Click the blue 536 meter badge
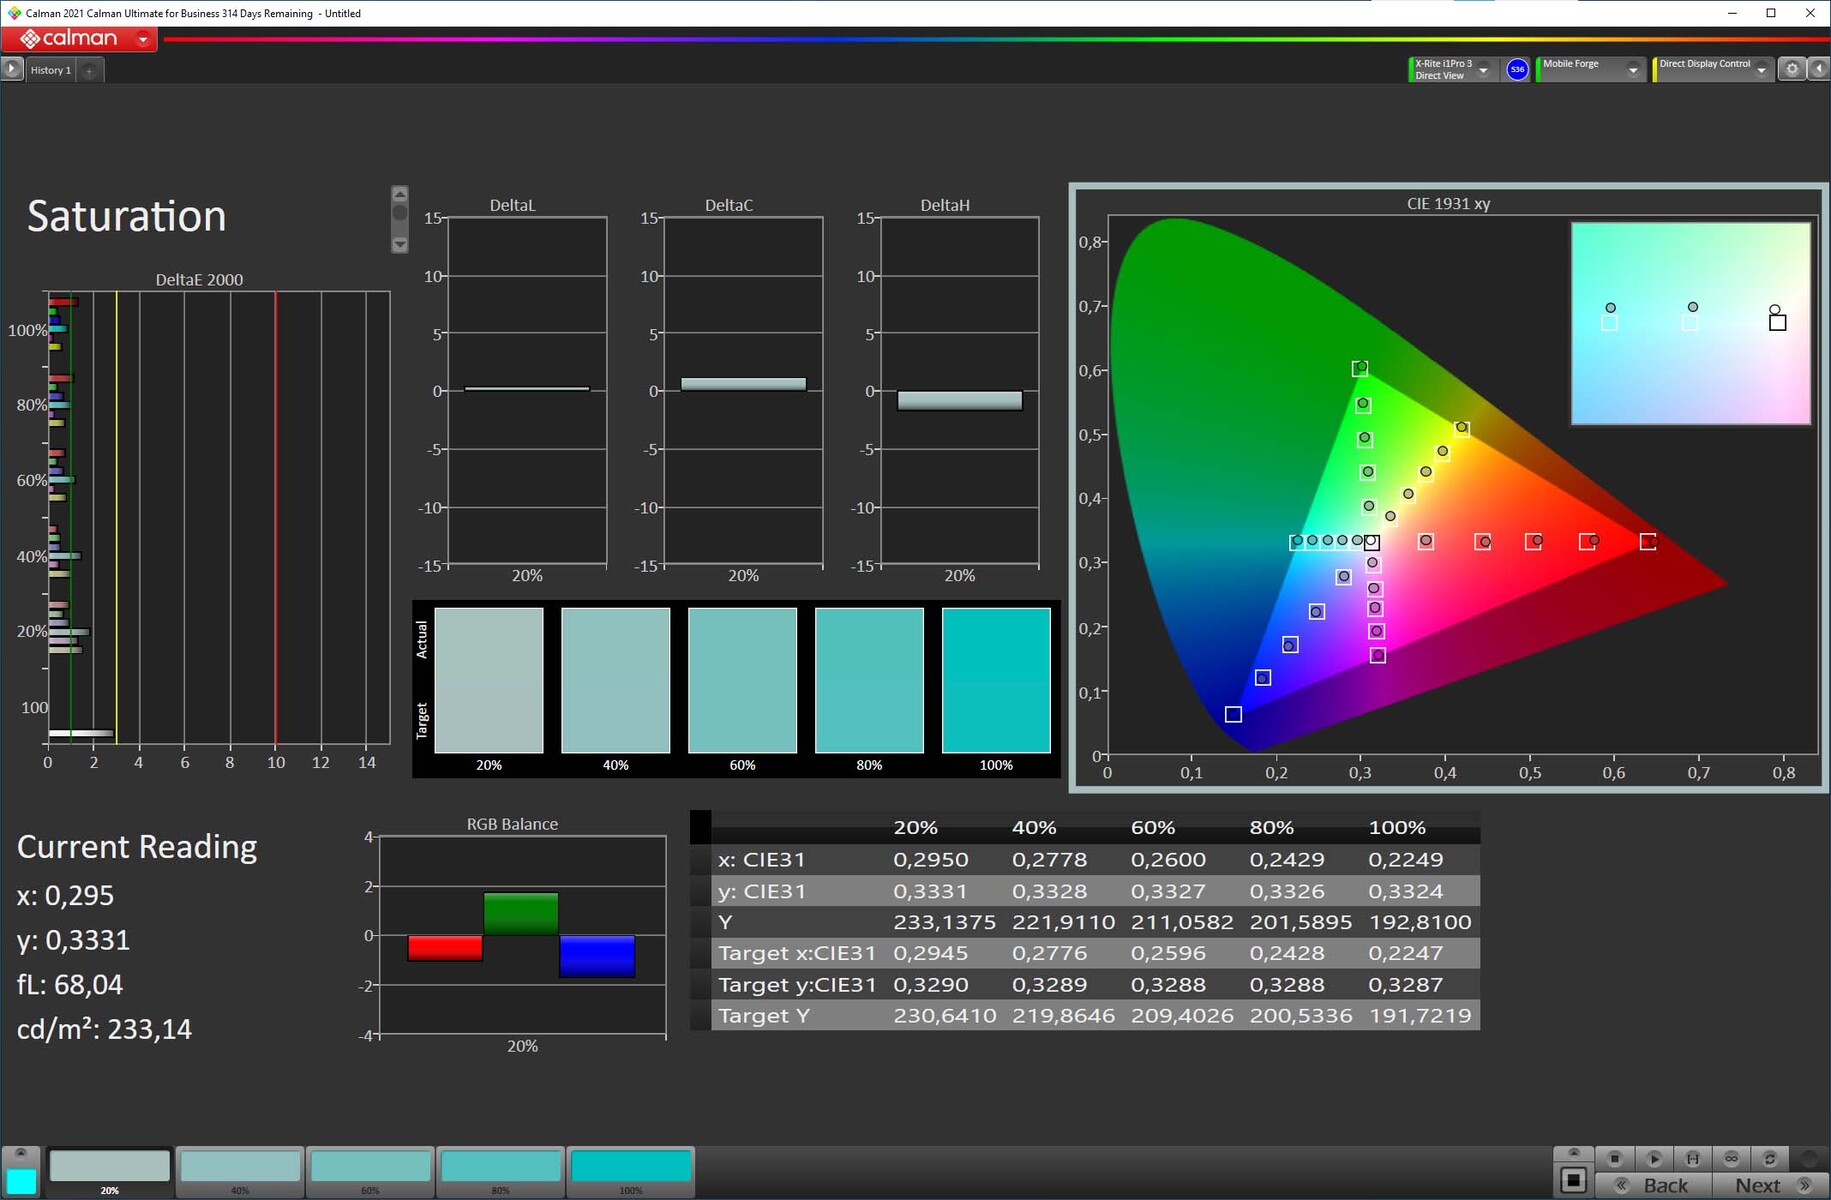 tap(1517, 69)
